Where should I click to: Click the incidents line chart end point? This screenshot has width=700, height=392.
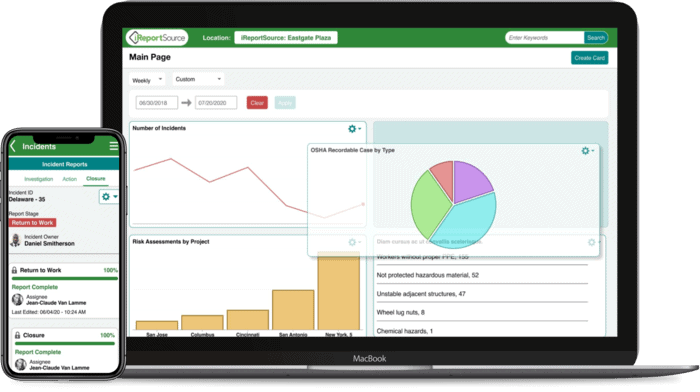pyautogui.click(x=363, y=204)
